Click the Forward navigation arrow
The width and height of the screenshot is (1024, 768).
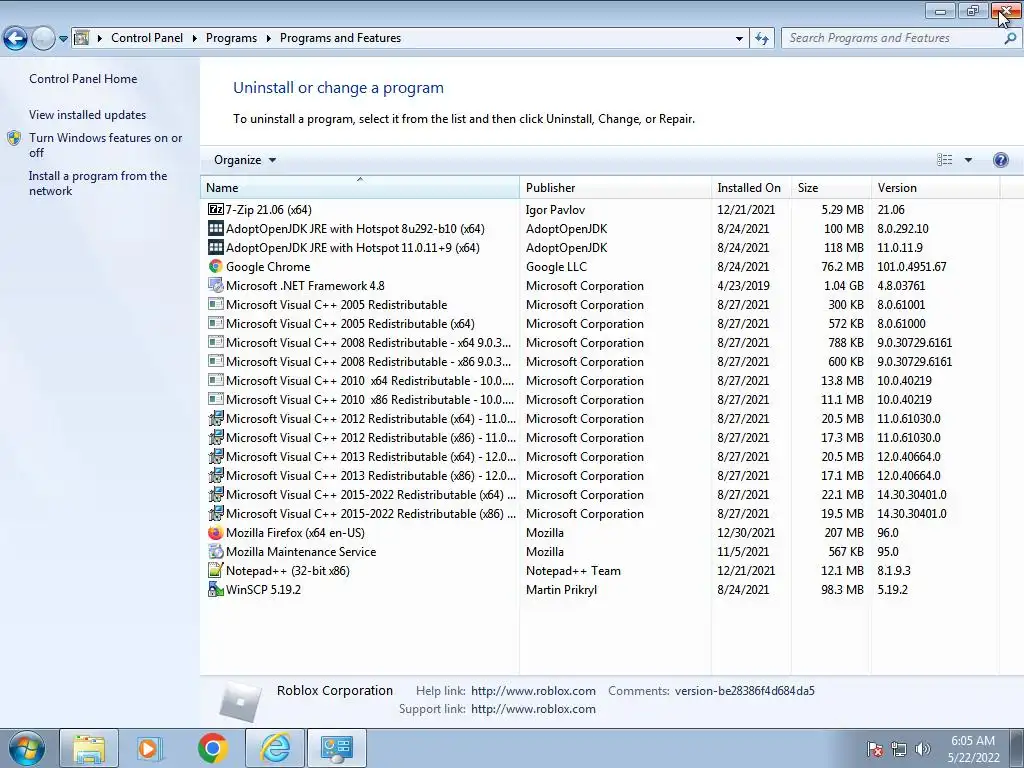(x=43, y=39)
